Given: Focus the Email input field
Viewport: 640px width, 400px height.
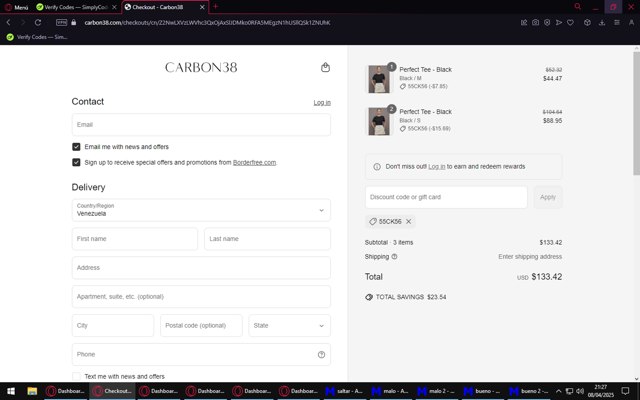Looking at the screenshot, I should coord(201,124).
